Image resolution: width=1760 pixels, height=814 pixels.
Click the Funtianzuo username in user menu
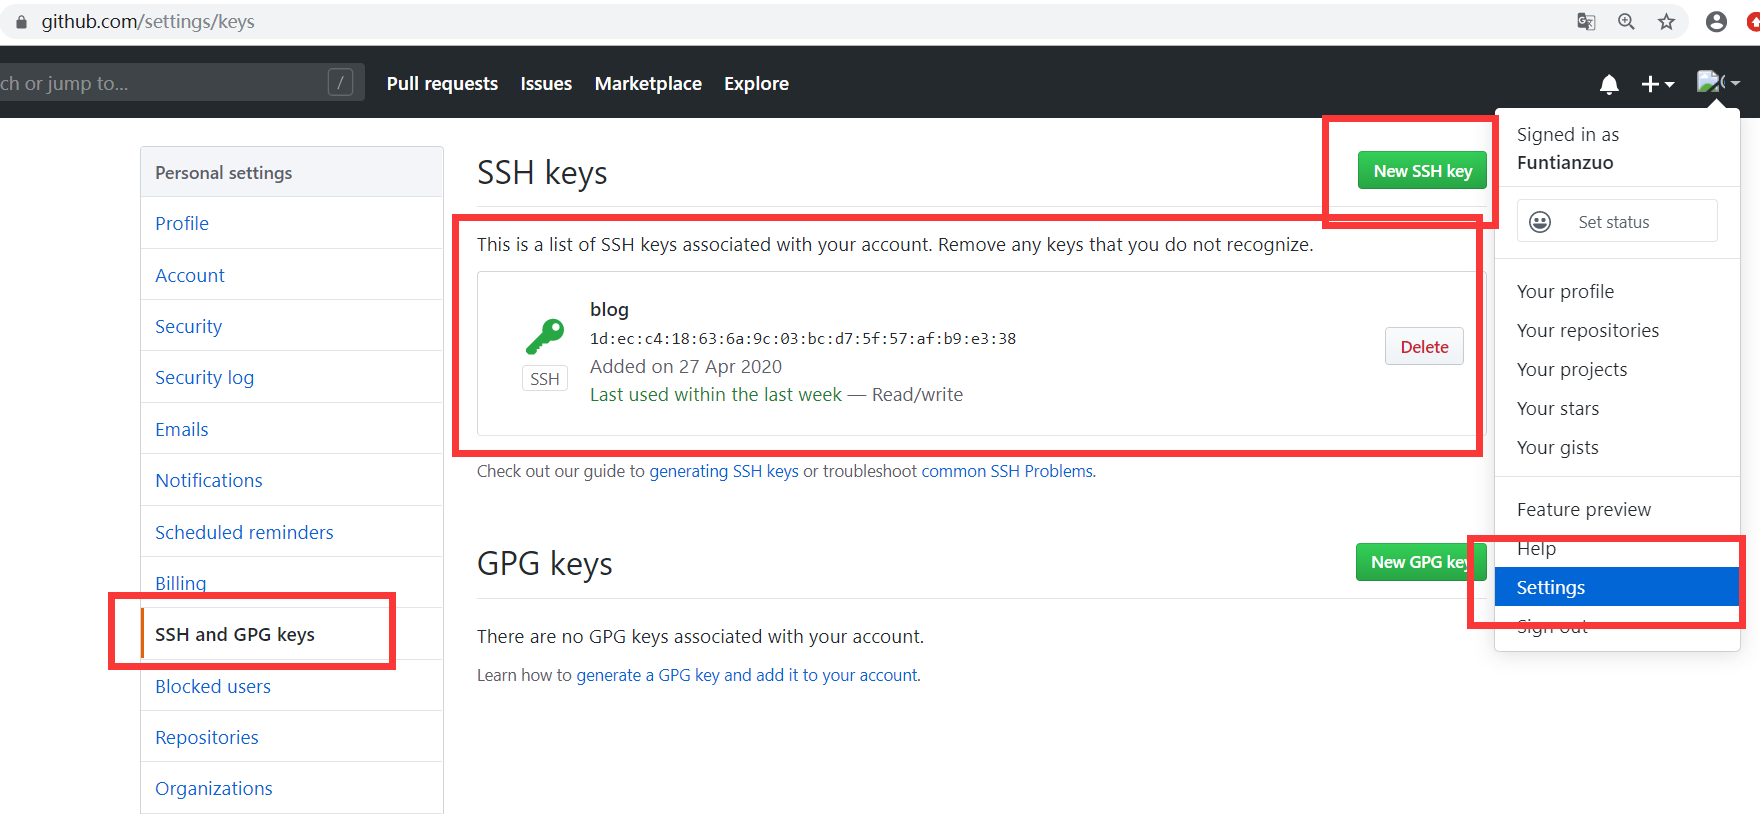coord(1565,162)
